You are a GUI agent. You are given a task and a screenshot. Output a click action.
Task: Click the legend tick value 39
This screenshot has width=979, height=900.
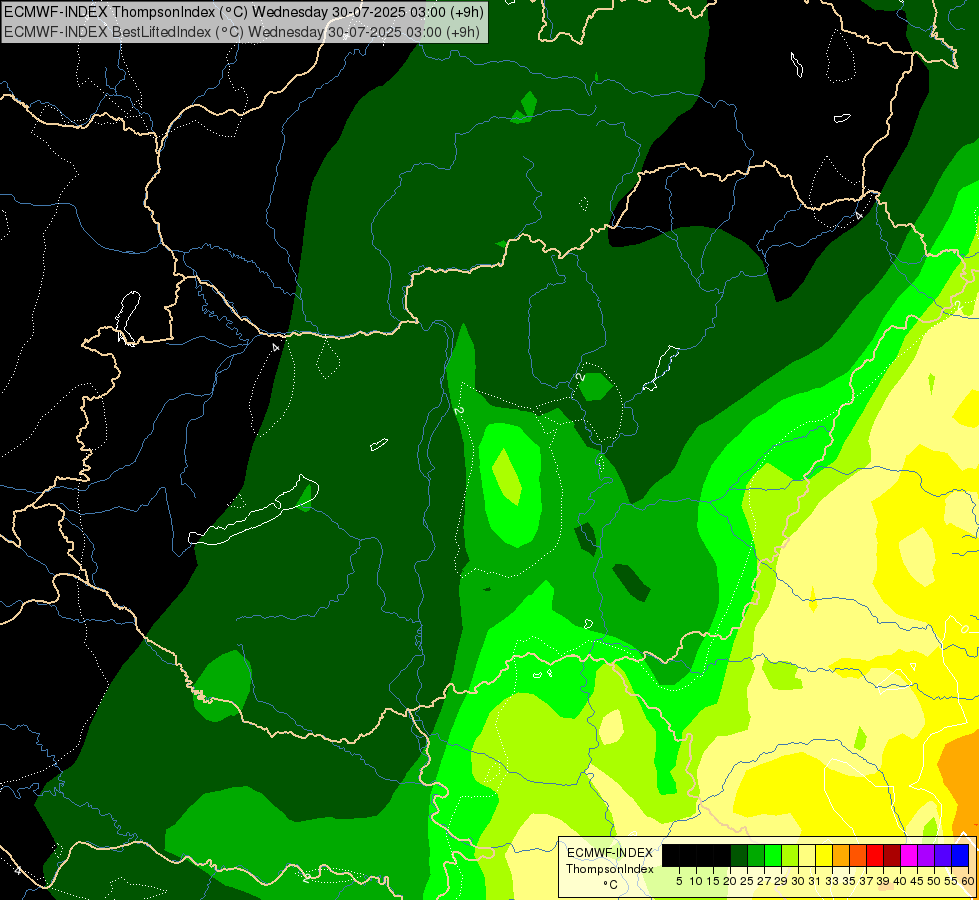point(883,881)
